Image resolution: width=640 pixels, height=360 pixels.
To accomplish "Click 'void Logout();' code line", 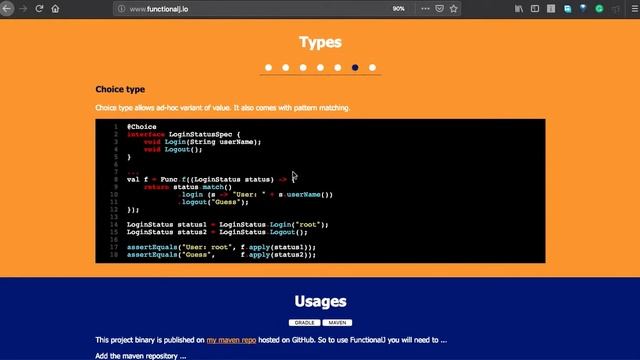I will [173, 149].
